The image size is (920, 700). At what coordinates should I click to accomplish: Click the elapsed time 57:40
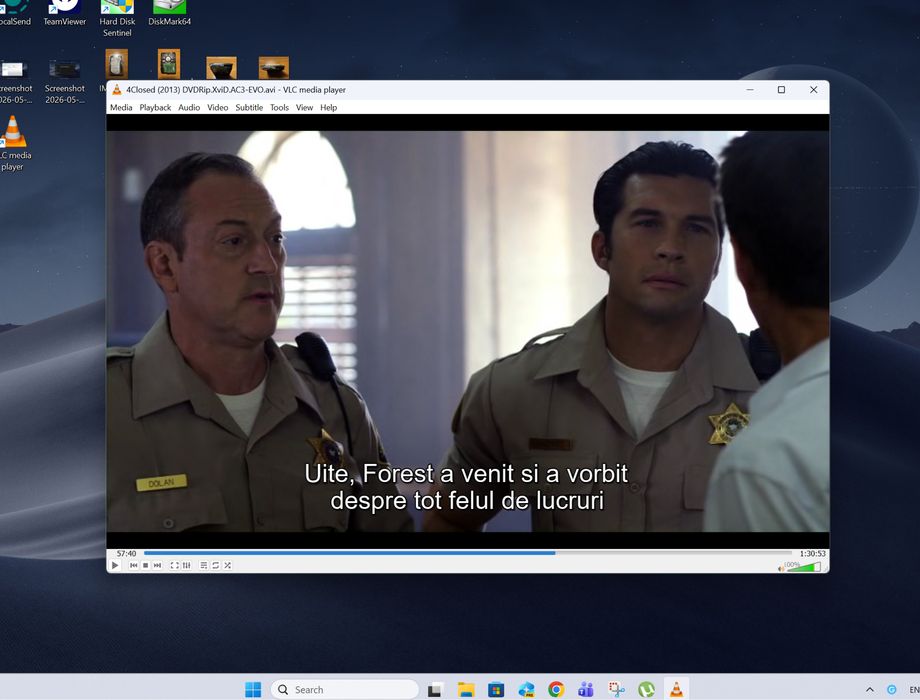coord(126,553)
